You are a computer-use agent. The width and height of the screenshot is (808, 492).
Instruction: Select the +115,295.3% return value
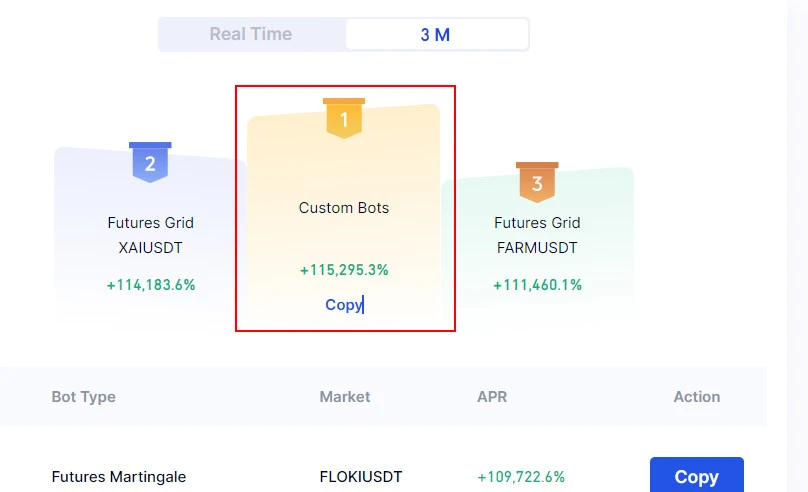click(344, 270)
